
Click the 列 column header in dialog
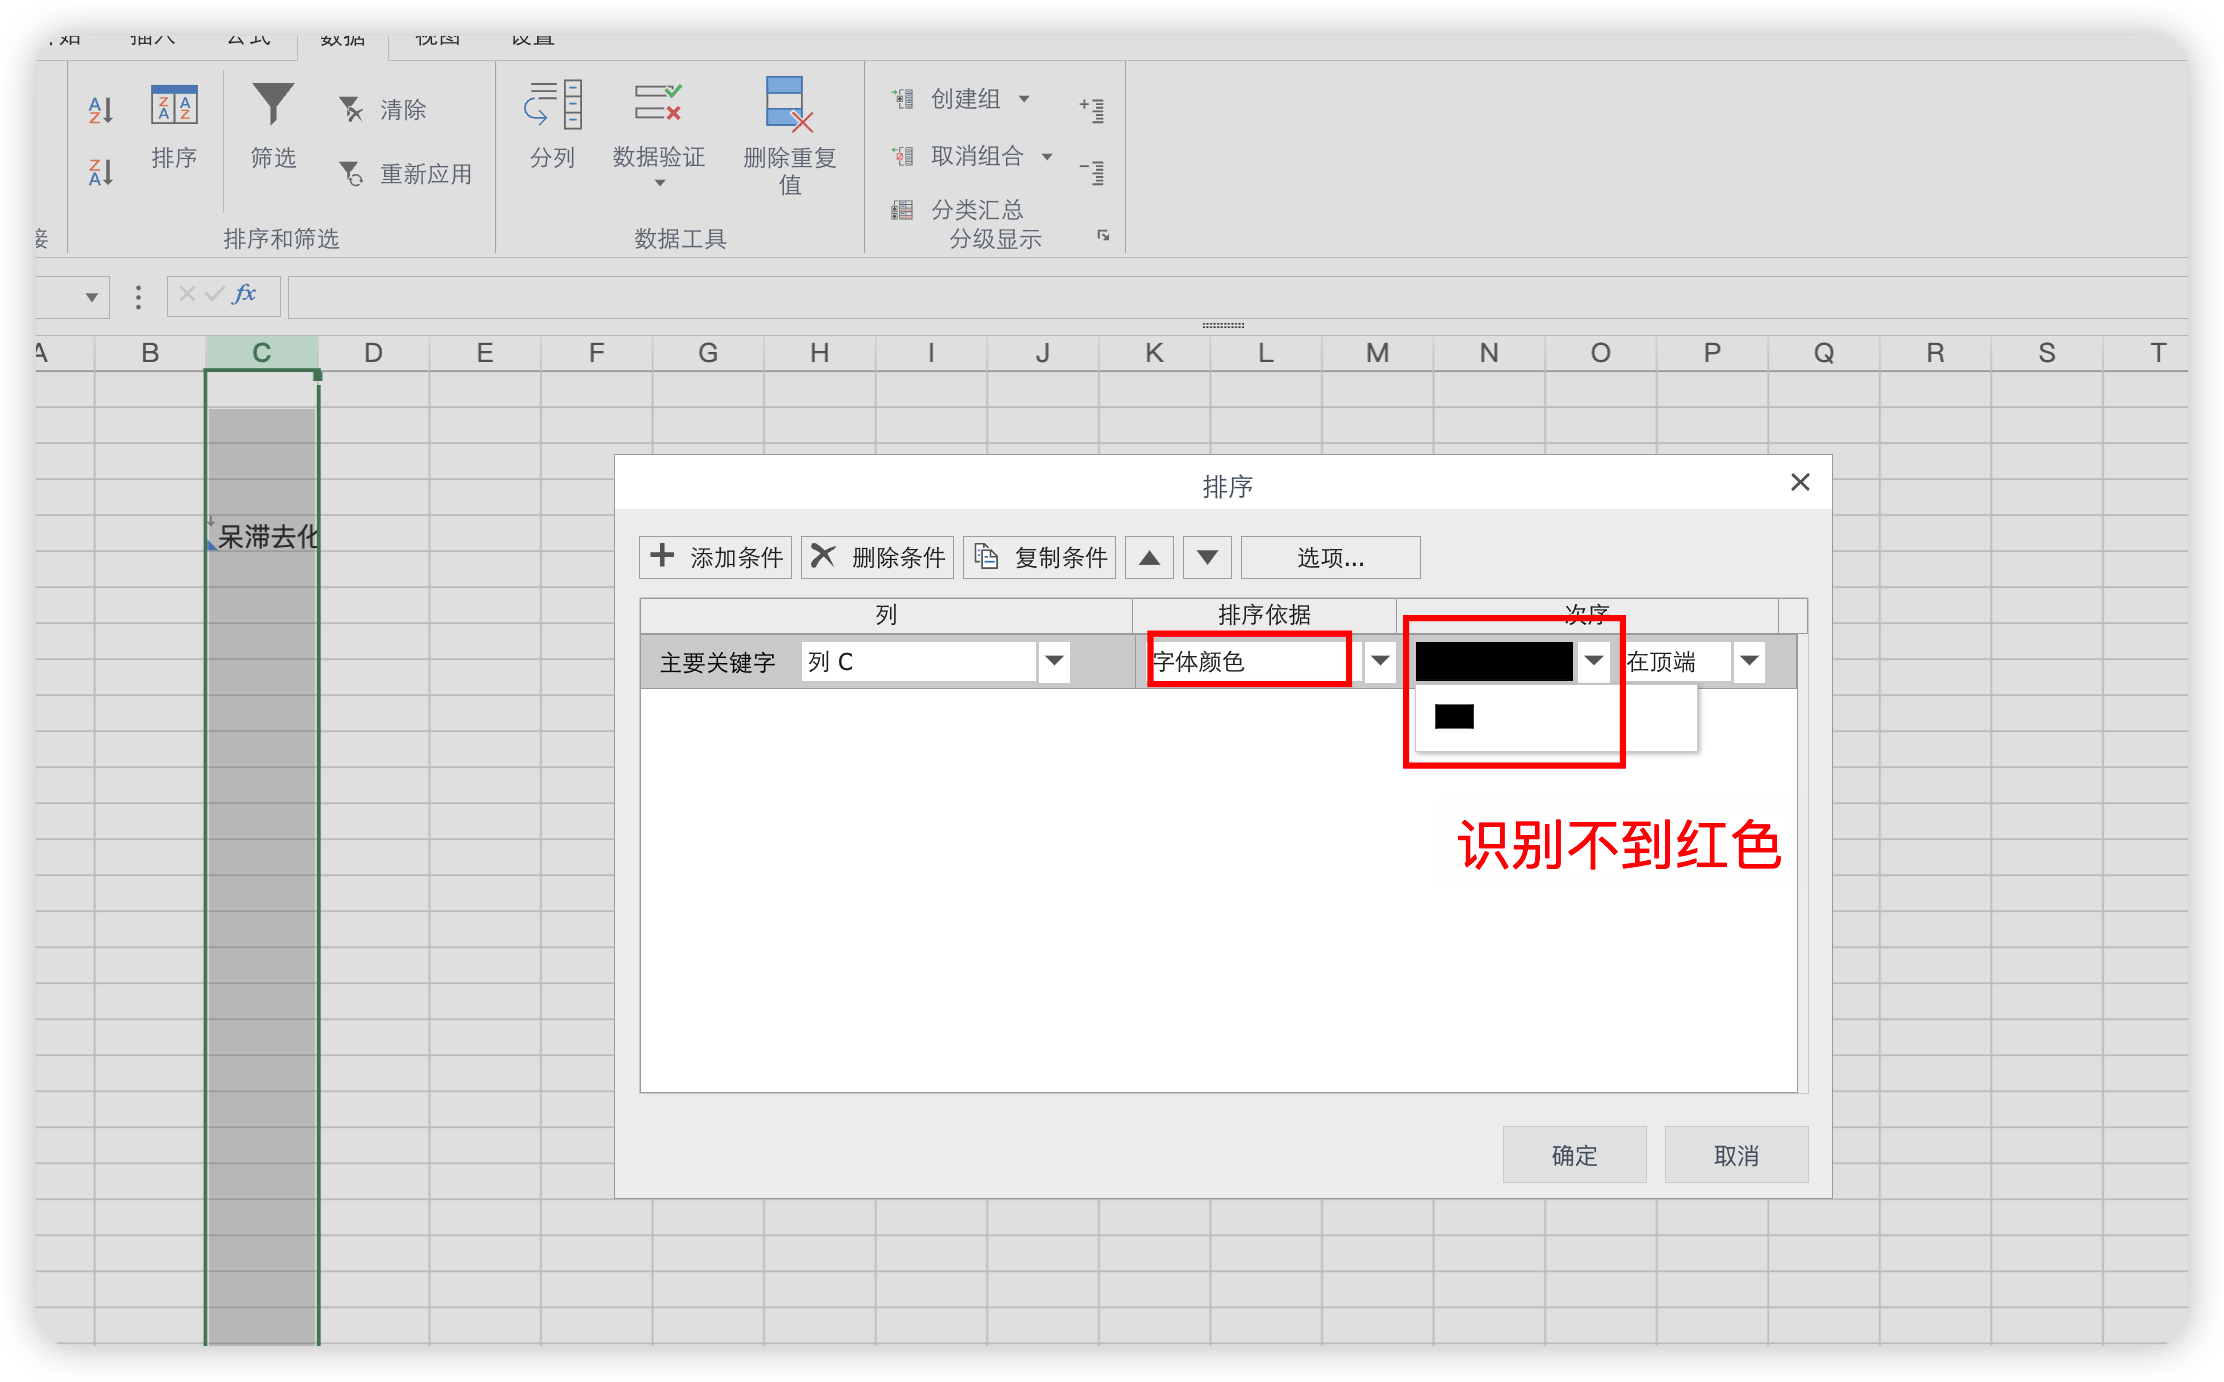click(x=886, y=614)
